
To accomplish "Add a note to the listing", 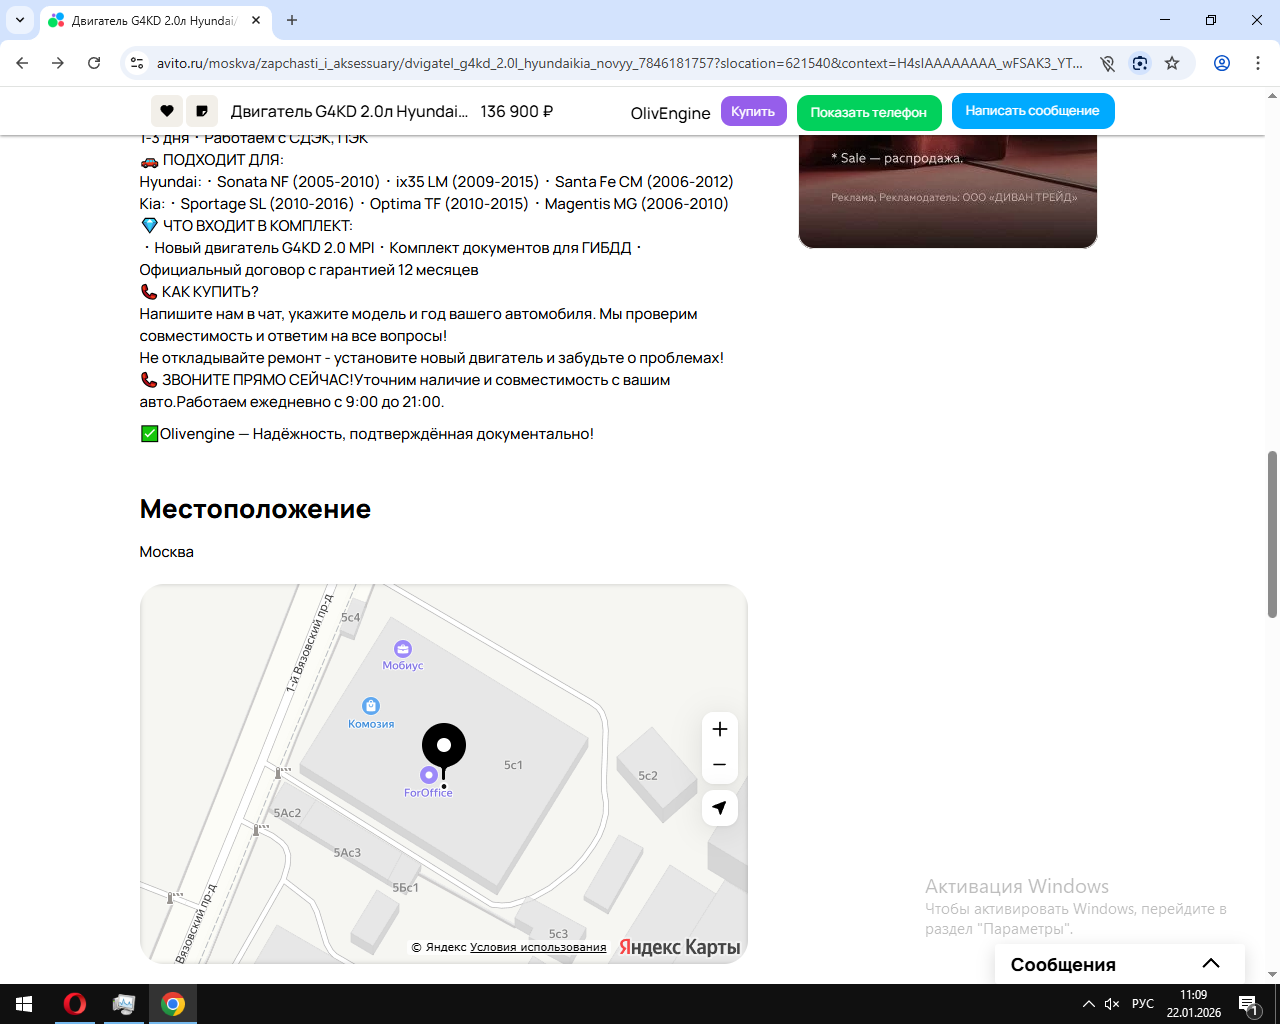I will 202,111.
